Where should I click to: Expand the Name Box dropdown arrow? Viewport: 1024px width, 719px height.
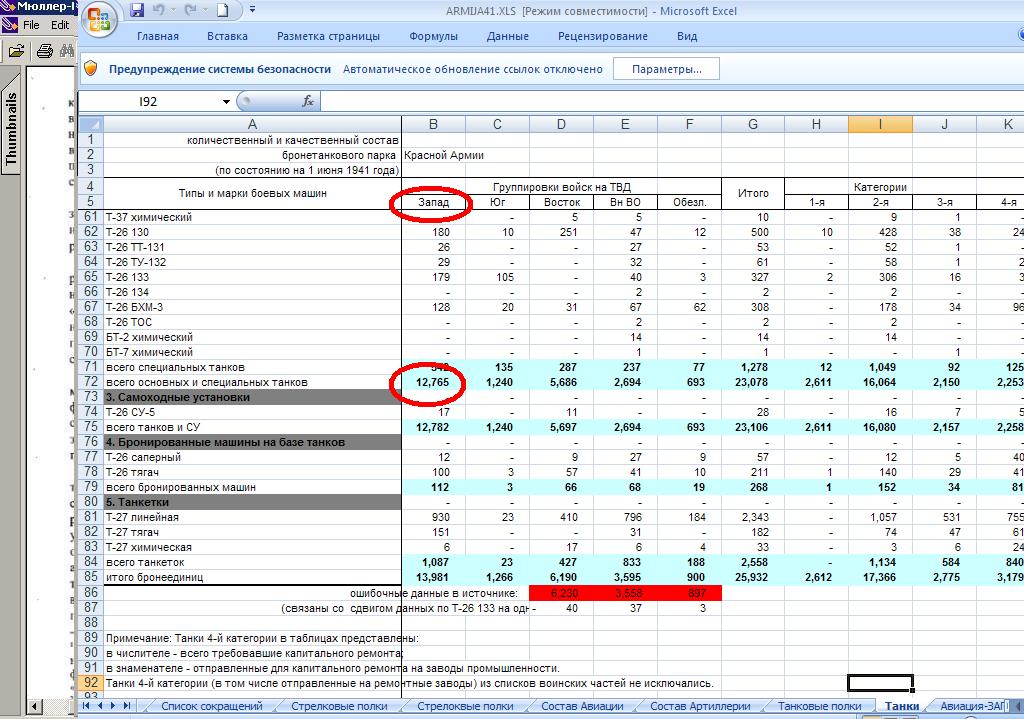click(x=226, y=101)
